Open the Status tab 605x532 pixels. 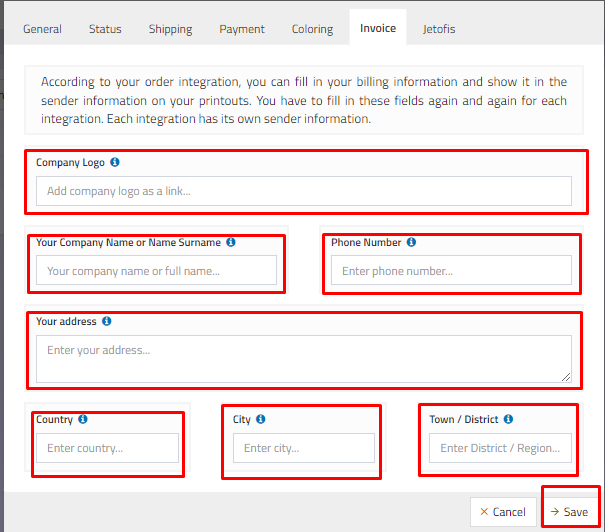point(105,29)
